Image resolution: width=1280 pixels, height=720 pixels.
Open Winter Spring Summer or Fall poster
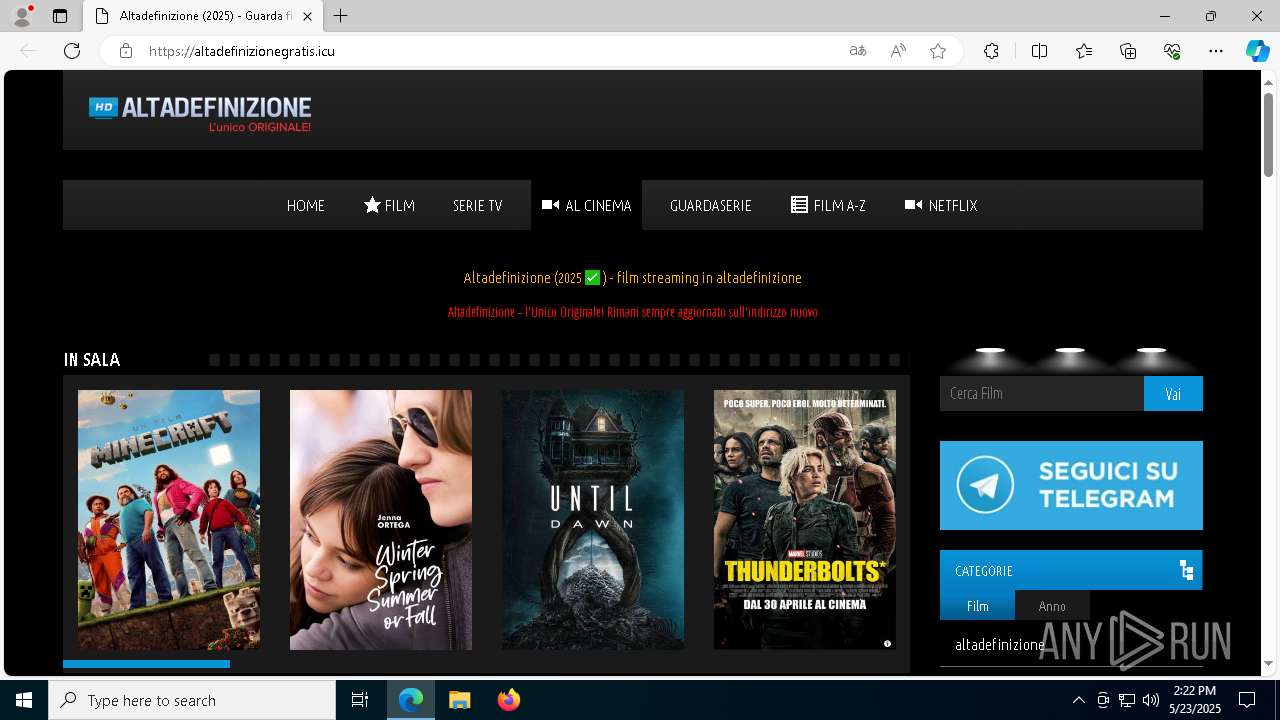point(381,520)
